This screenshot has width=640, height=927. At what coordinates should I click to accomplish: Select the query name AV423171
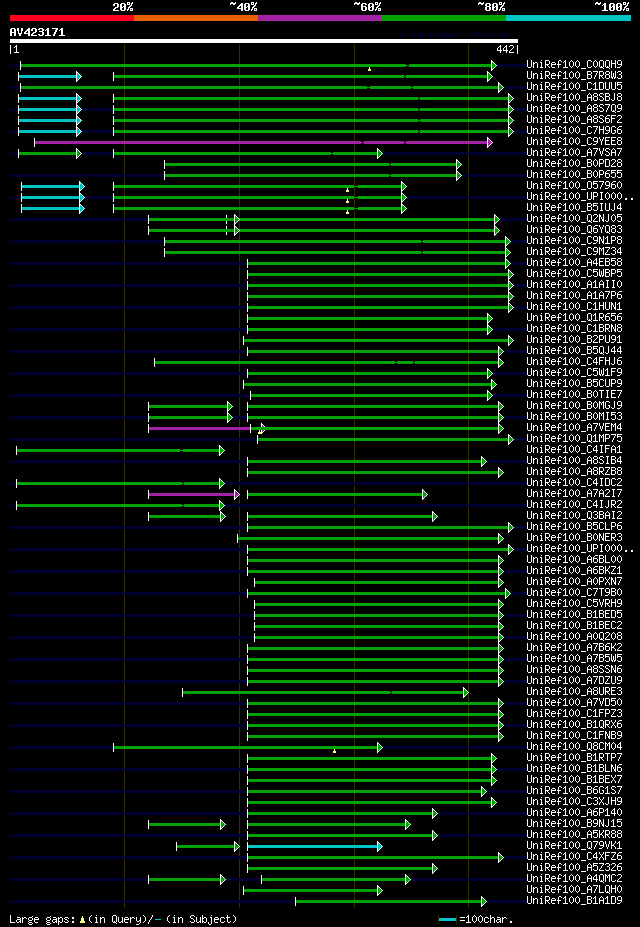(37, 33)
